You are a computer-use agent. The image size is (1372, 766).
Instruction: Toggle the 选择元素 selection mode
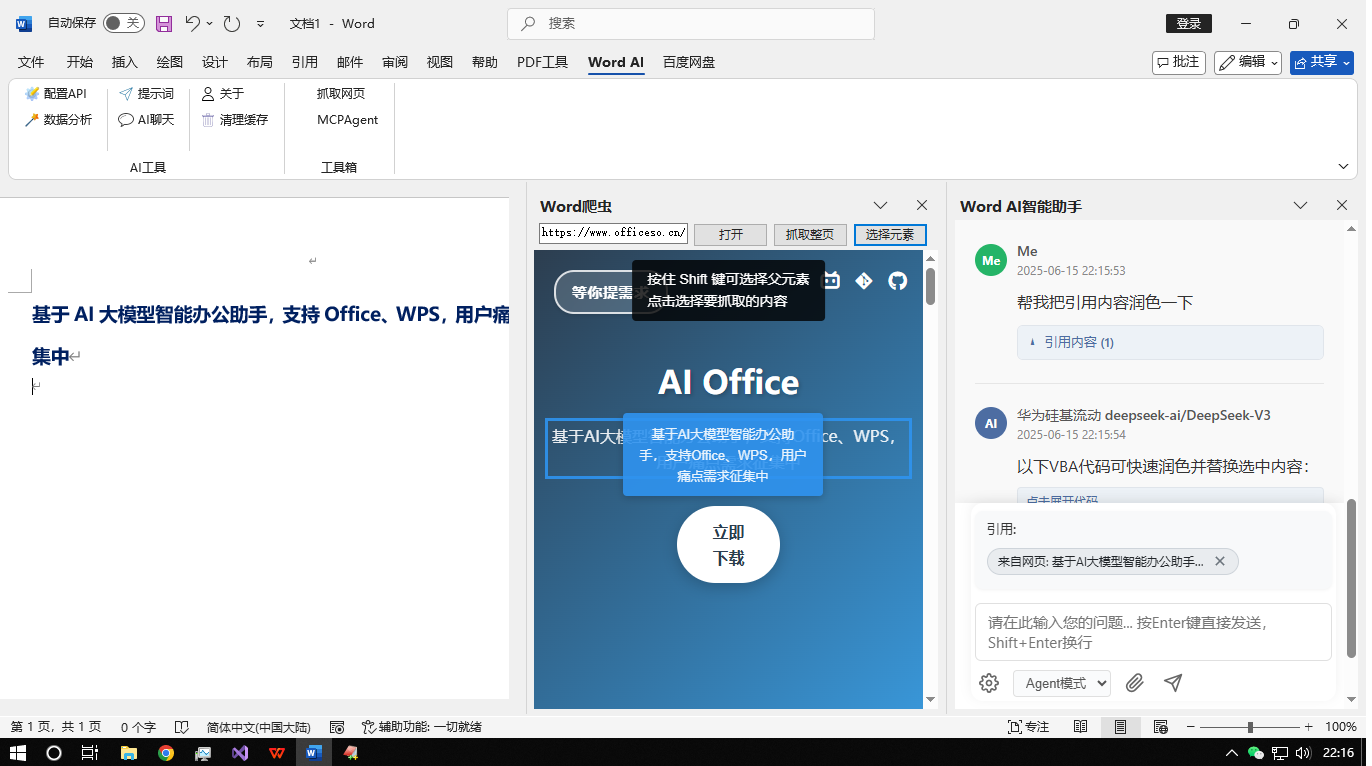pyautogui.click(x=889, y=234)
